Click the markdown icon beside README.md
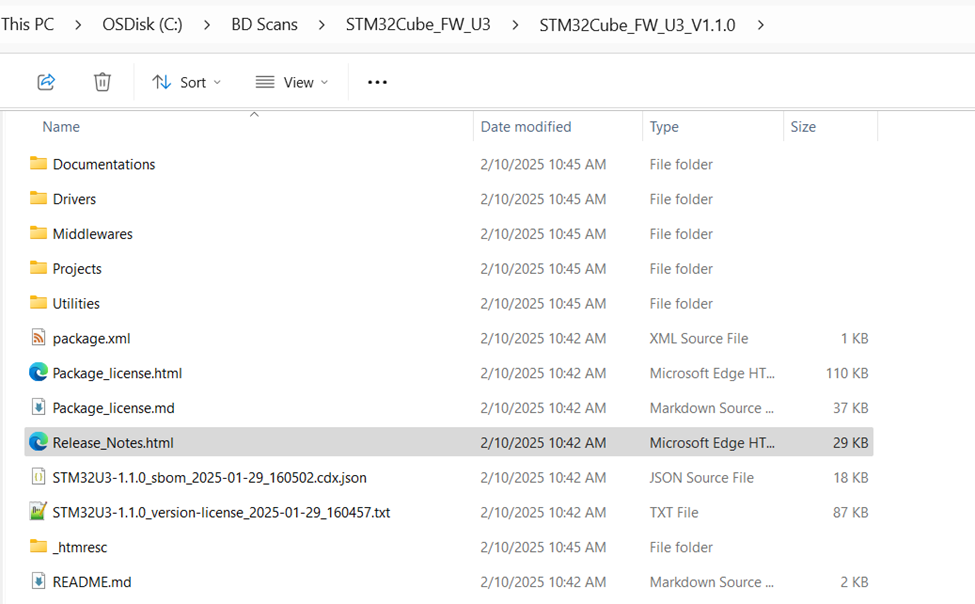The width and height of the screenshot is (975, 604). pos(38,582)
